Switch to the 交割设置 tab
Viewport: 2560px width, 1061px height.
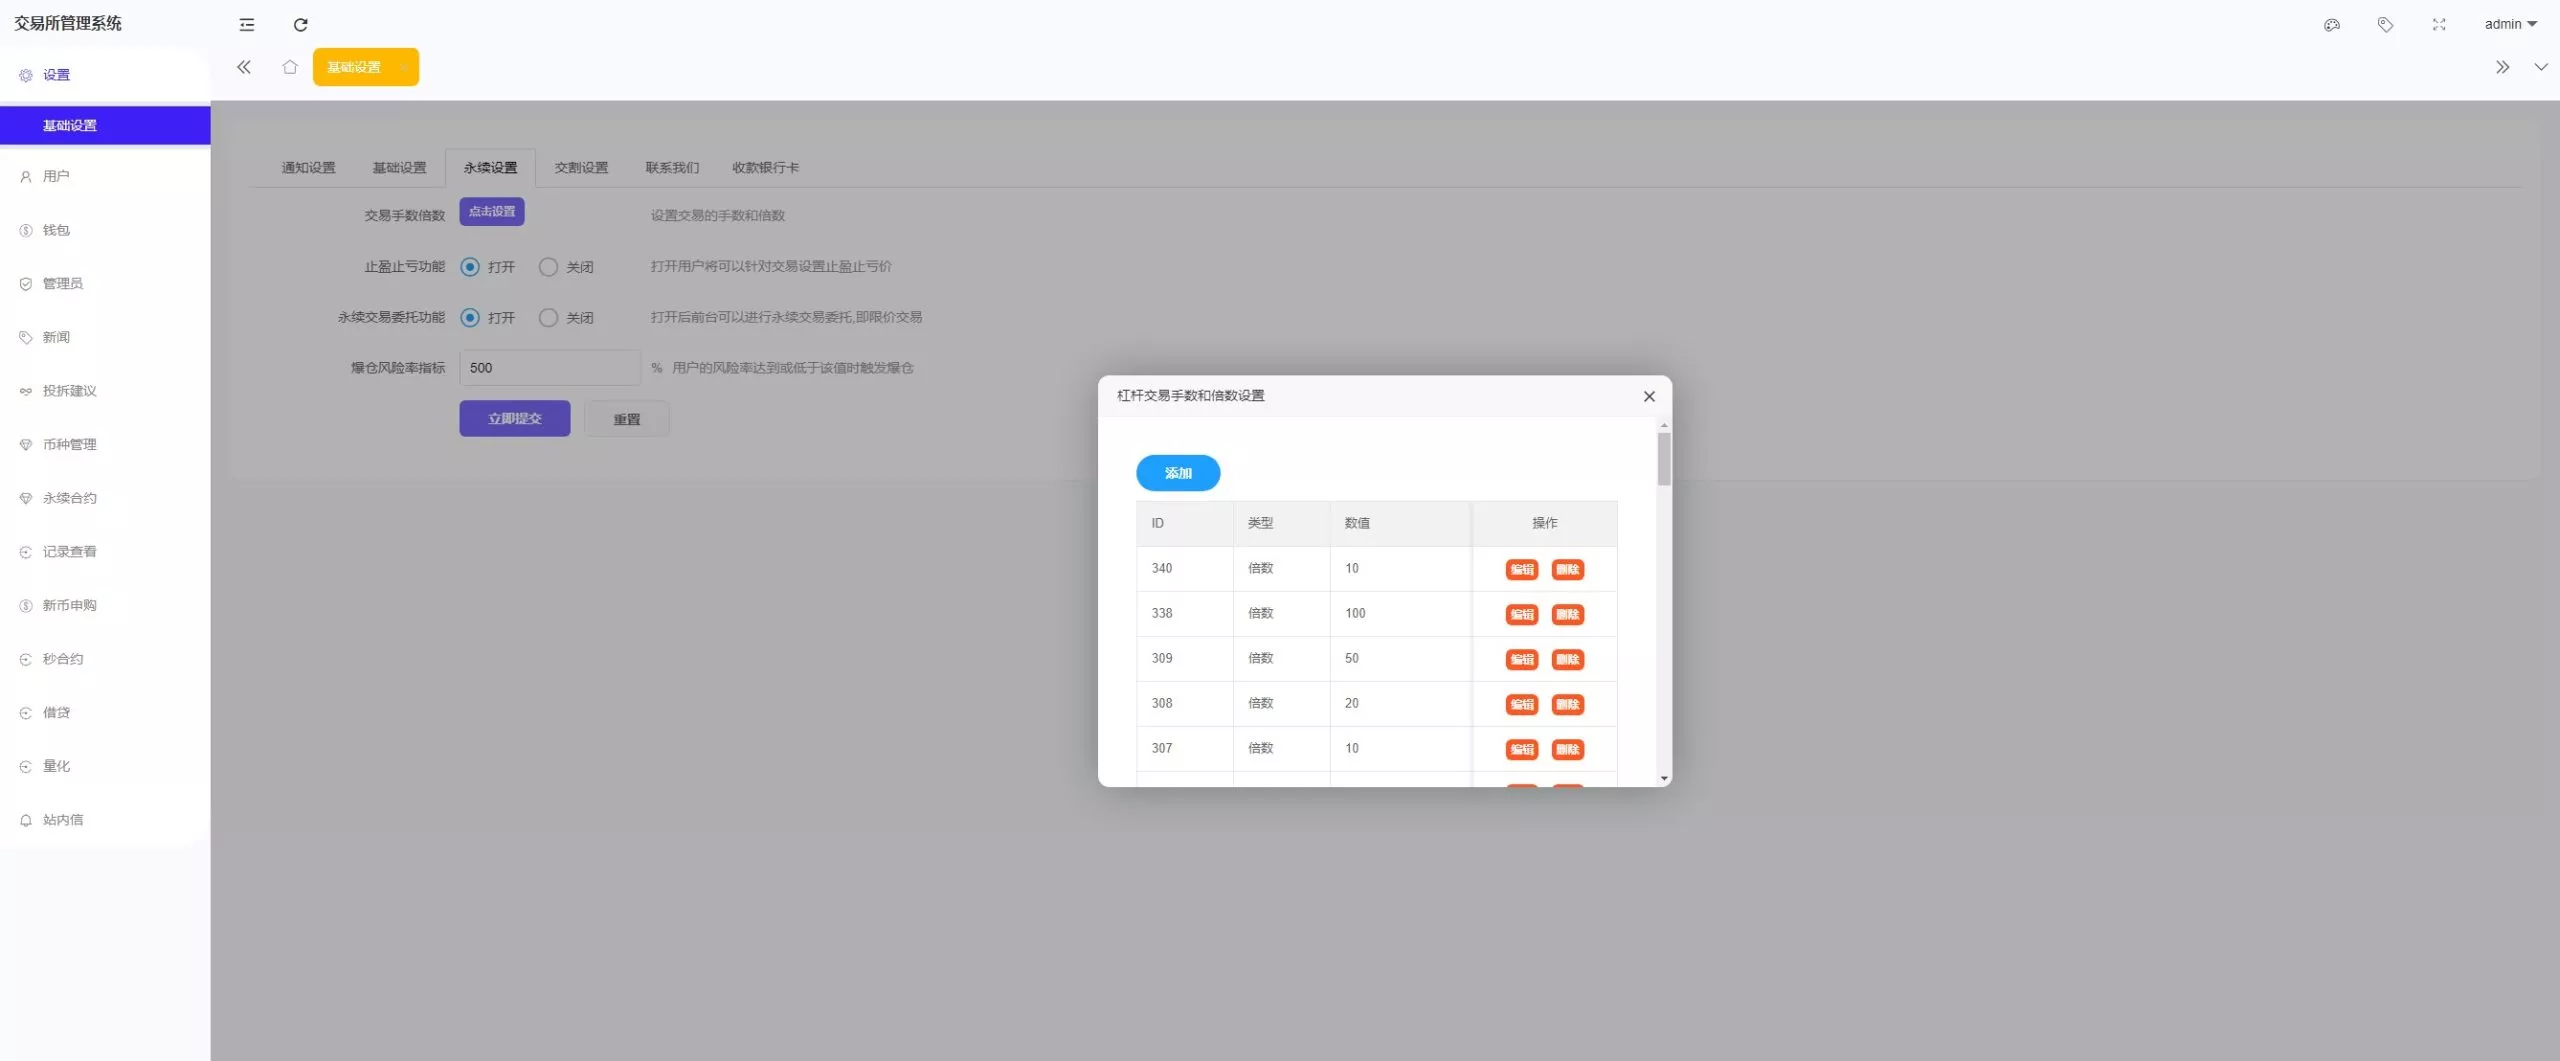click(x=580, y=168)
